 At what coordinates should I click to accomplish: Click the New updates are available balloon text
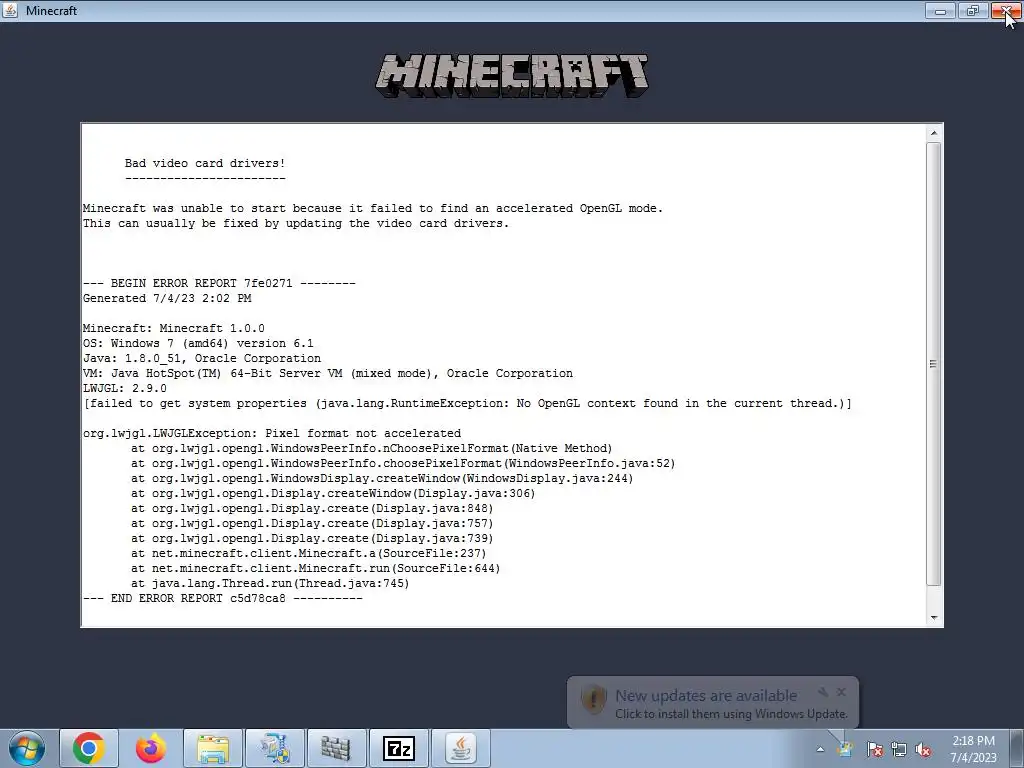coord(706,696)
